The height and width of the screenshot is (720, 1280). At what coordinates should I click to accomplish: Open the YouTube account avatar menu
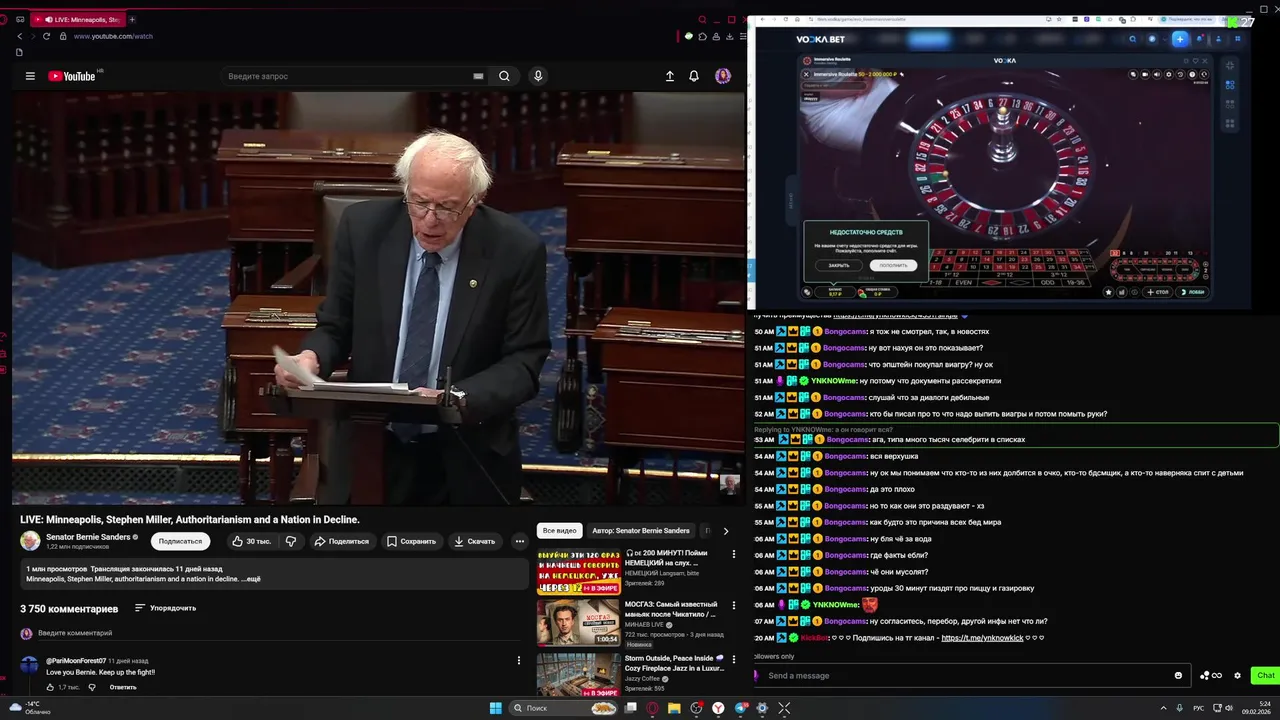[723, 76]
